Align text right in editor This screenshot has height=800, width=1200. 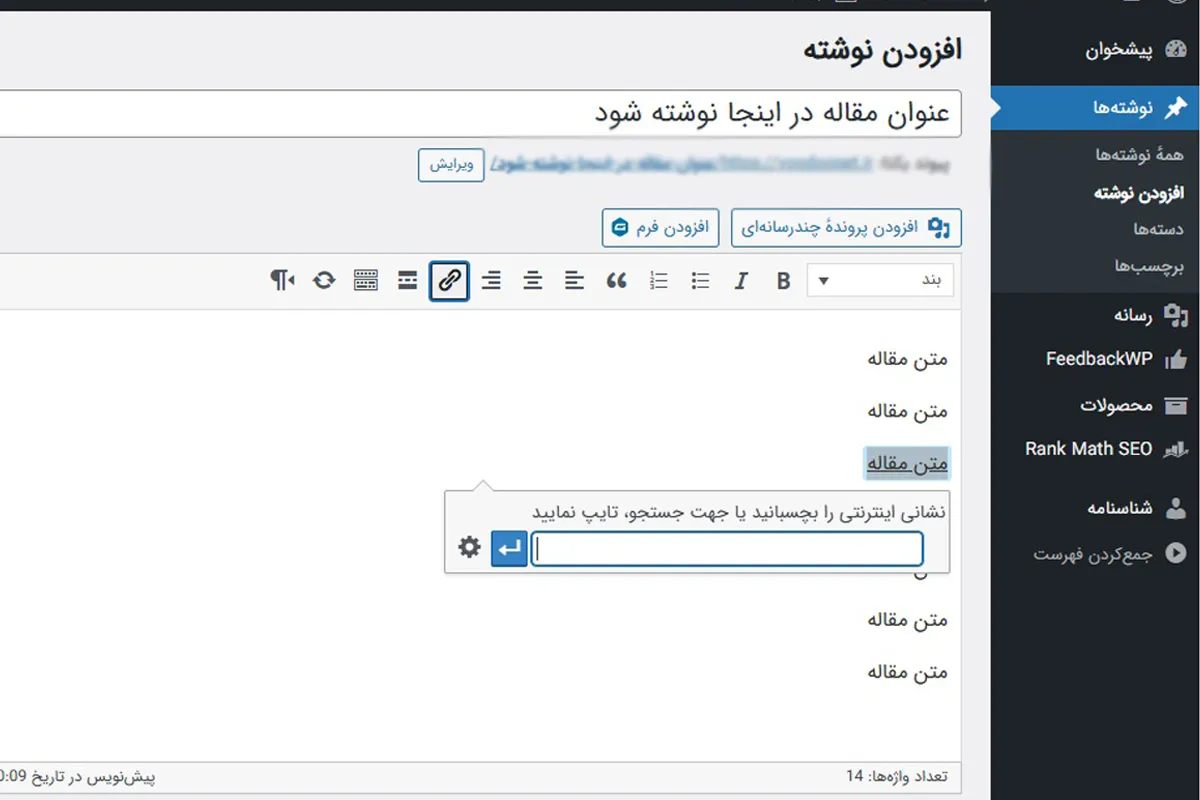(491, 281)
